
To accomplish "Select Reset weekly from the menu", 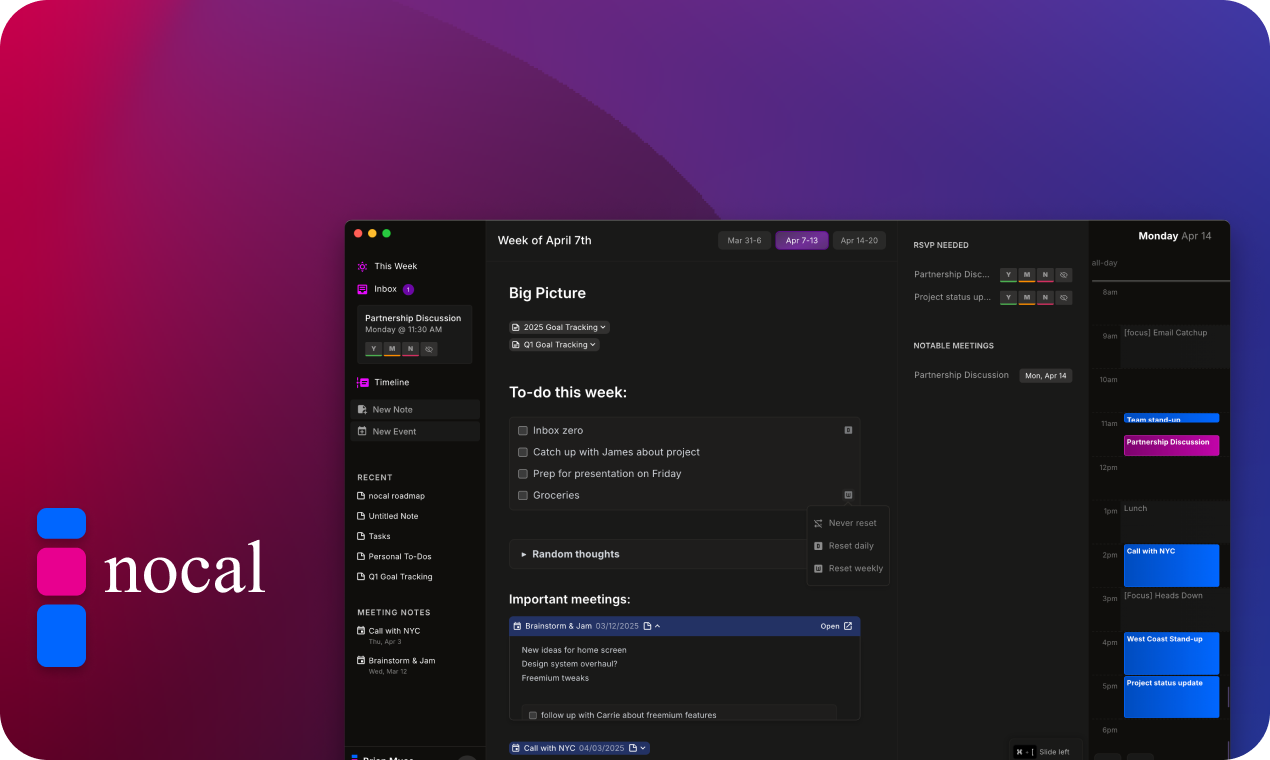I will coord(855,569).
